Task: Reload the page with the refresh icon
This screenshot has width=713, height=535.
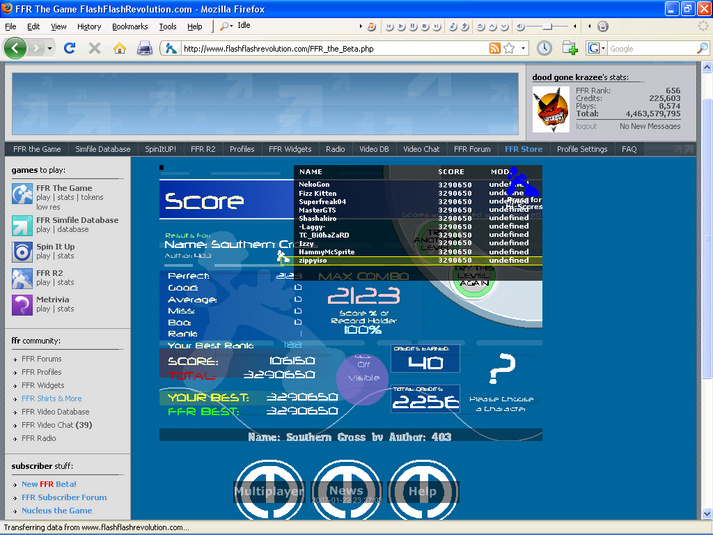Action: coord(70,48)
